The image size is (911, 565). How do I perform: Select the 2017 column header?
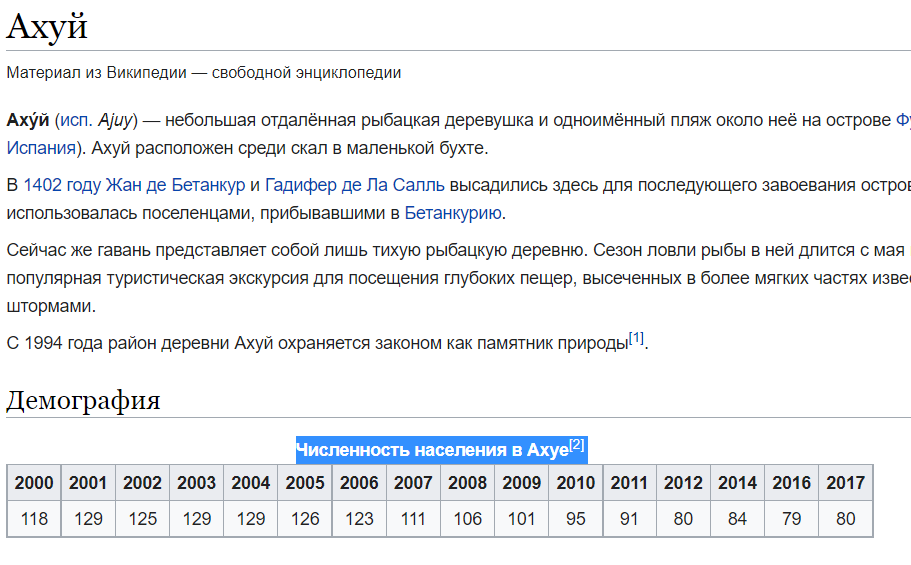tap(846, 483)
